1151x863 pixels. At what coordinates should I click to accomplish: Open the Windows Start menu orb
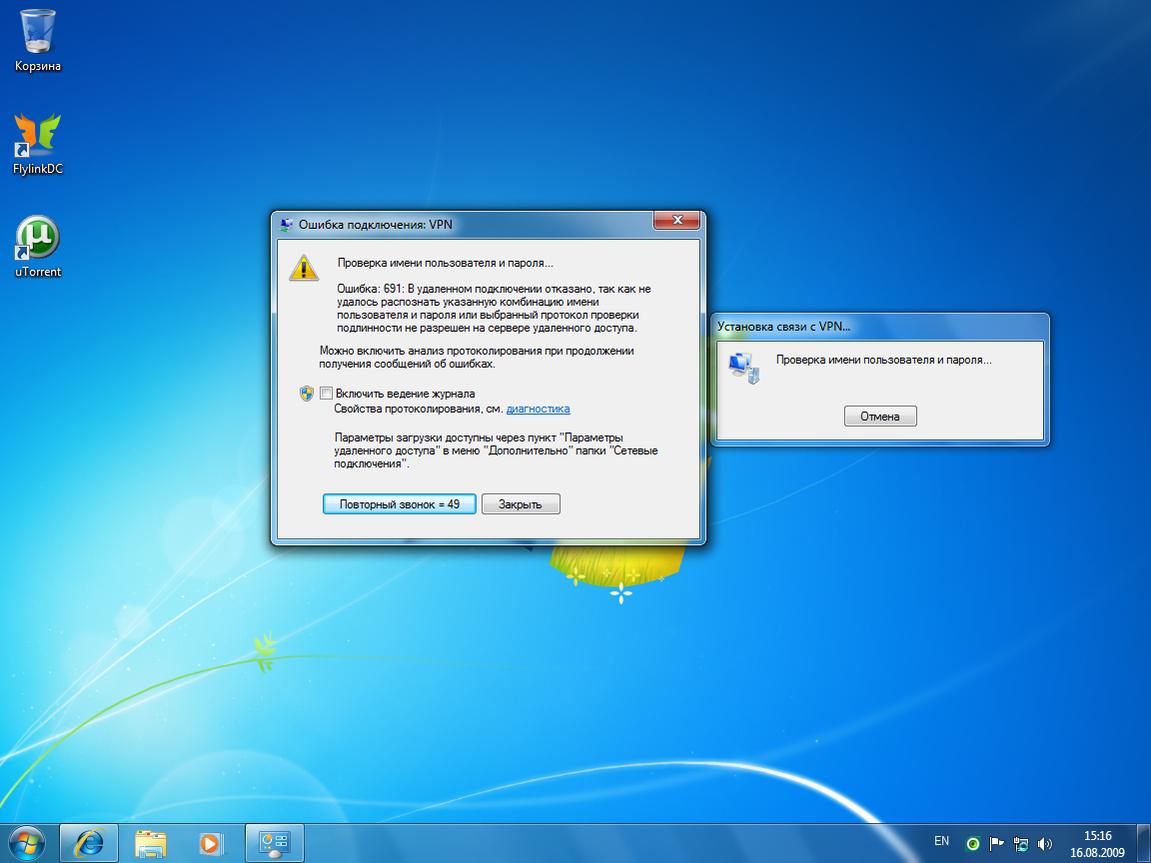coord(27,842)
